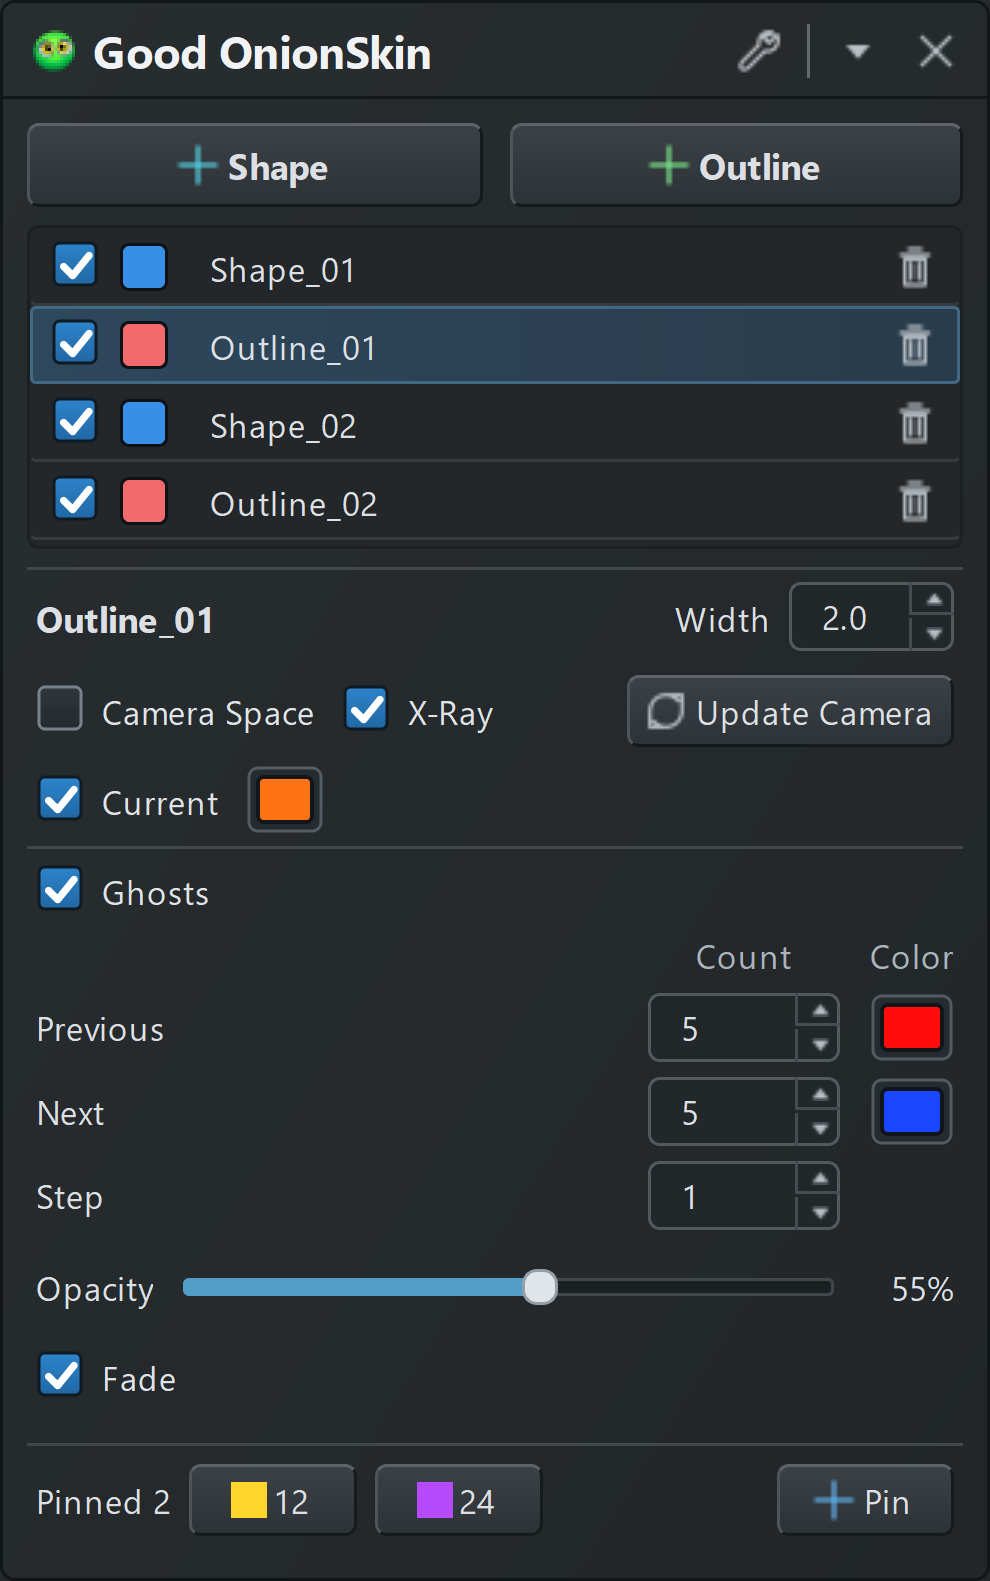The width and height of the screenshot is (990, 1581).
Task: Select the Shape_01 layer name
Action: pos(283,270)
